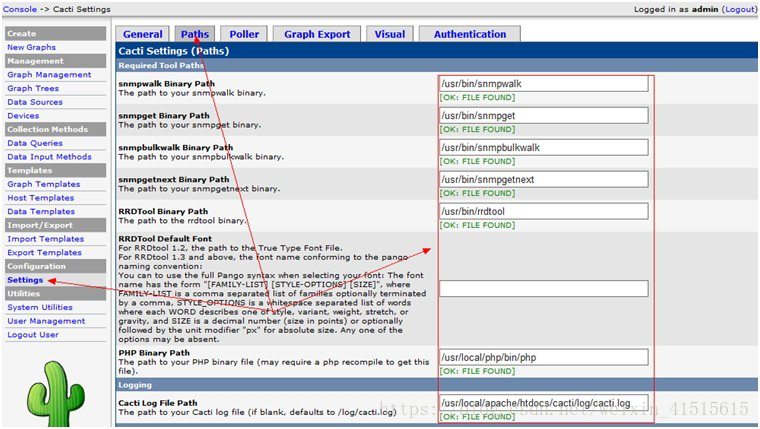
Task: Click 'OK: FILE FOUND' under snmpwalk path
Action: (x=477, y=97)
